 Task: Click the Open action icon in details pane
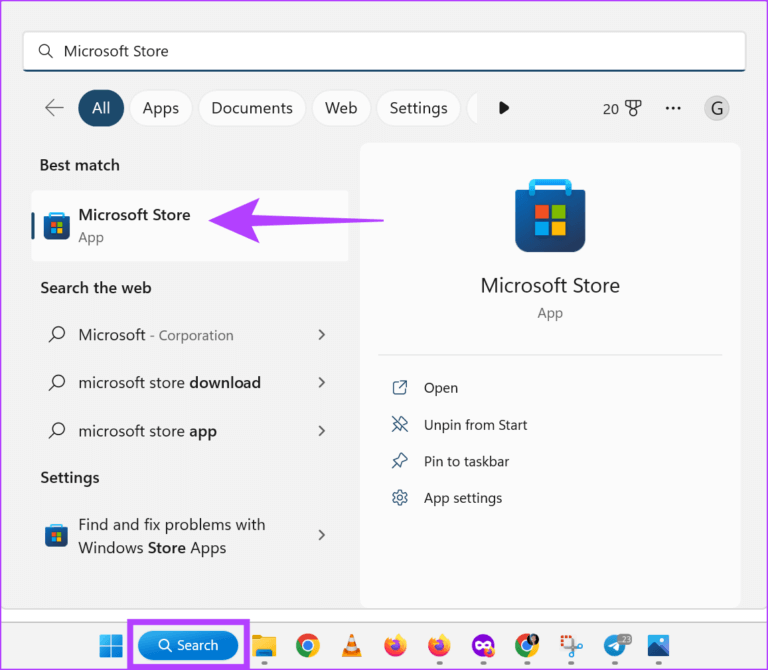(400, 387)
